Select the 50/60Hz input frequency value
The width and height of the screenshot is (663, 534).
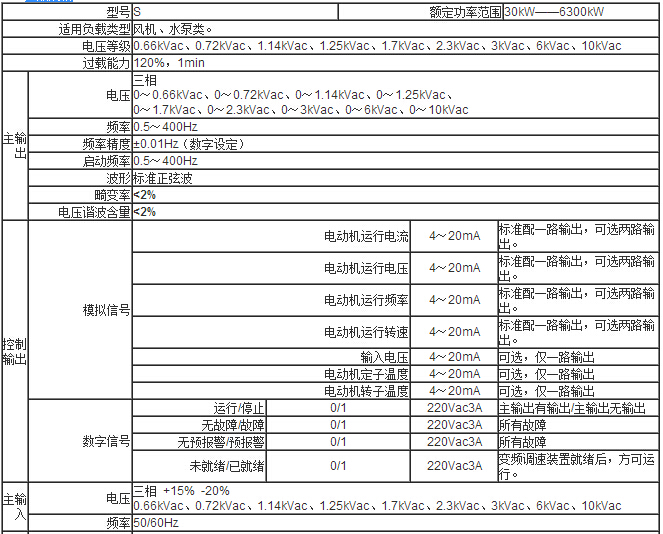[156, 523]
